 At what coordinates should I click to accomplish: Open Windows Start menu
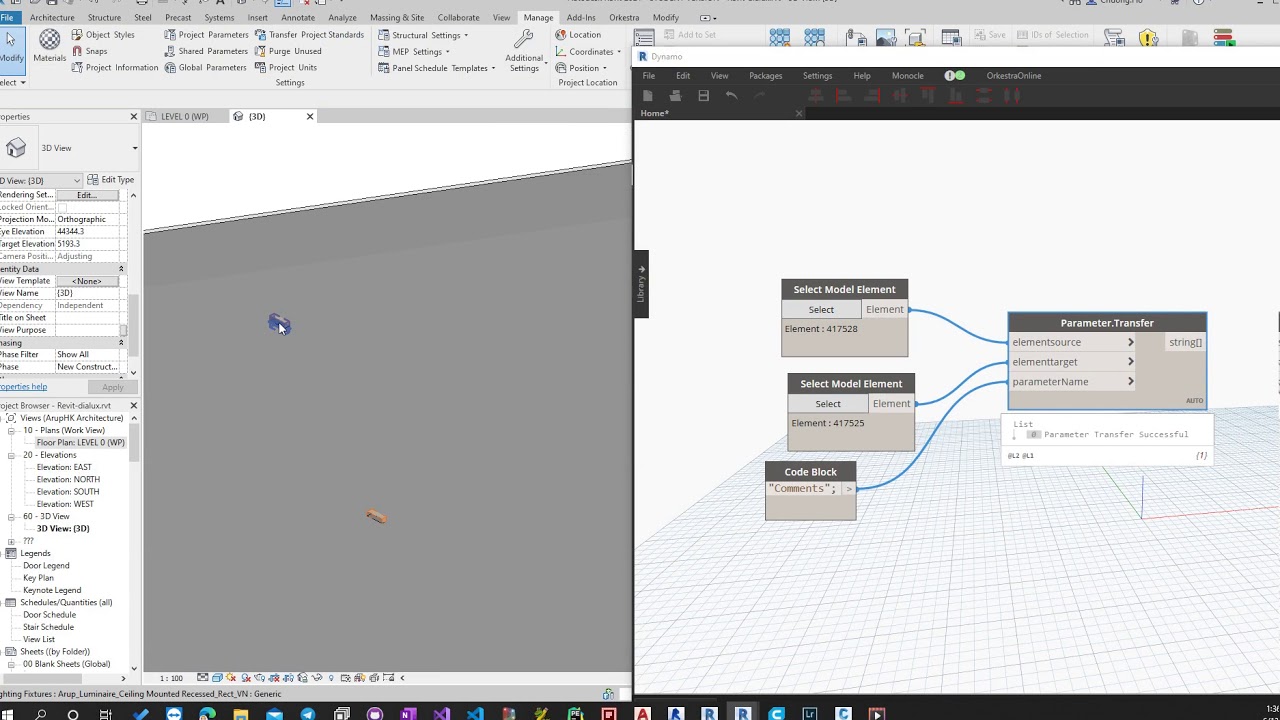click(x=7, y=714)
